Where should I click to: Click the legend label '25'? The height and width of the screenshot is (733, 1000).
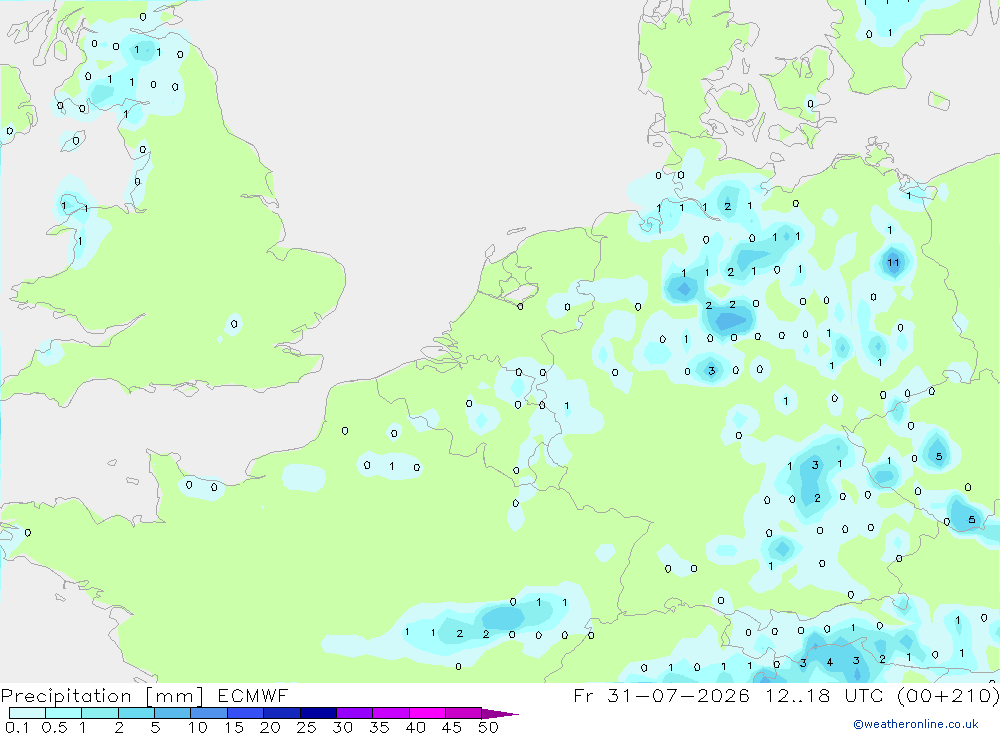(x=306, y=727)
